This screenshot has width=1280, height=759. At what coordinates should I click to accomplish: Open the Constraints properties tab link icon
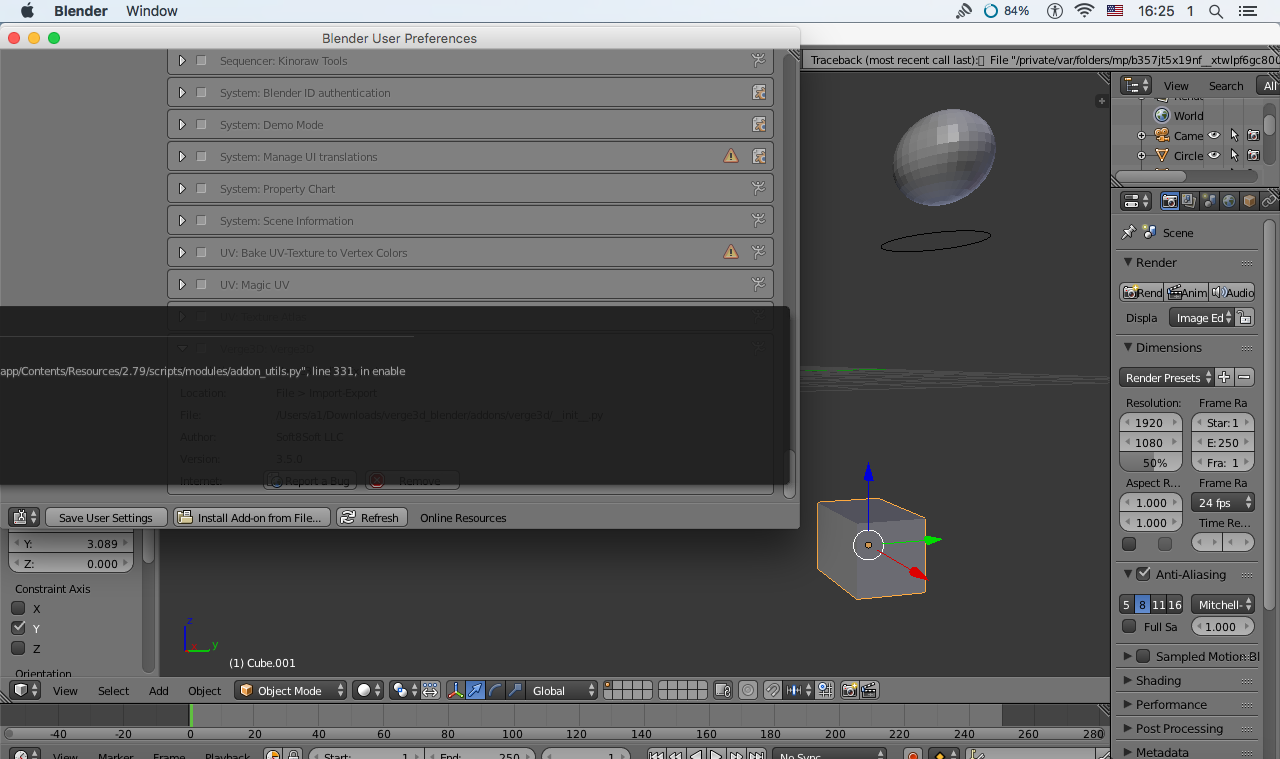(x=1269, y=201)
